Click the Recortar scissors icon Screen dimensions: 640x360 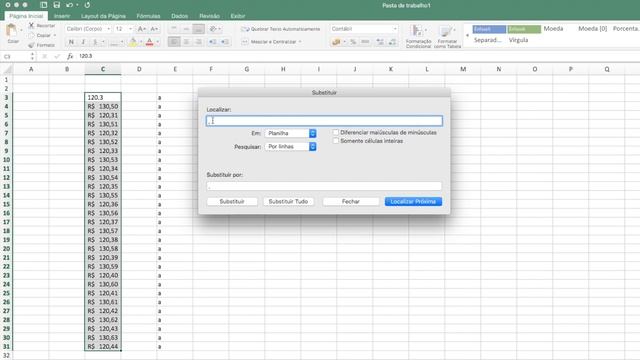(x=31, y=25)
